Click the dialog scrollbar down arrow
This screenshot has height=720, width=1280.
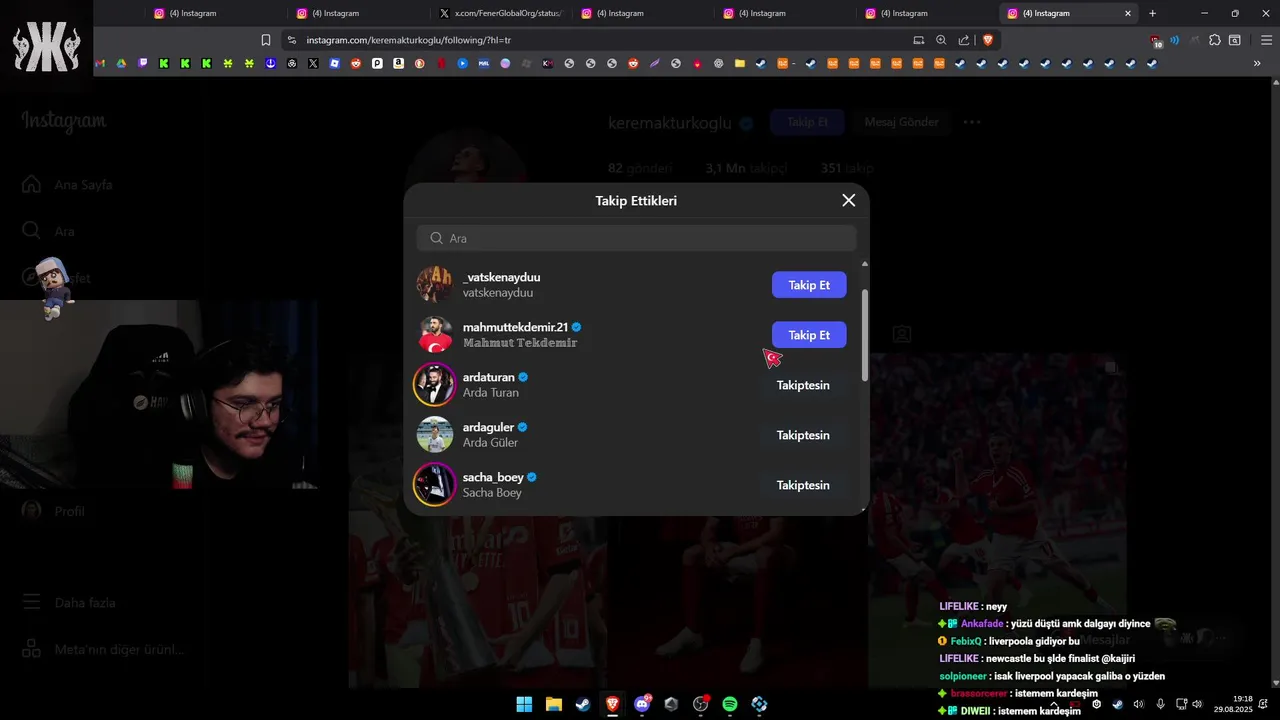[x=865, y=510]
